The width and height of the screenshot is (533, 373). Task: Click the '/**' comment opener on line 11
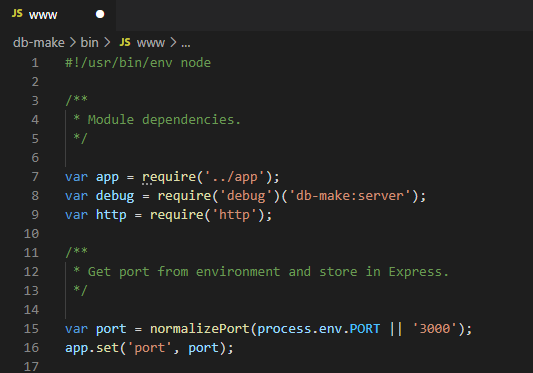tap(76, 252)
